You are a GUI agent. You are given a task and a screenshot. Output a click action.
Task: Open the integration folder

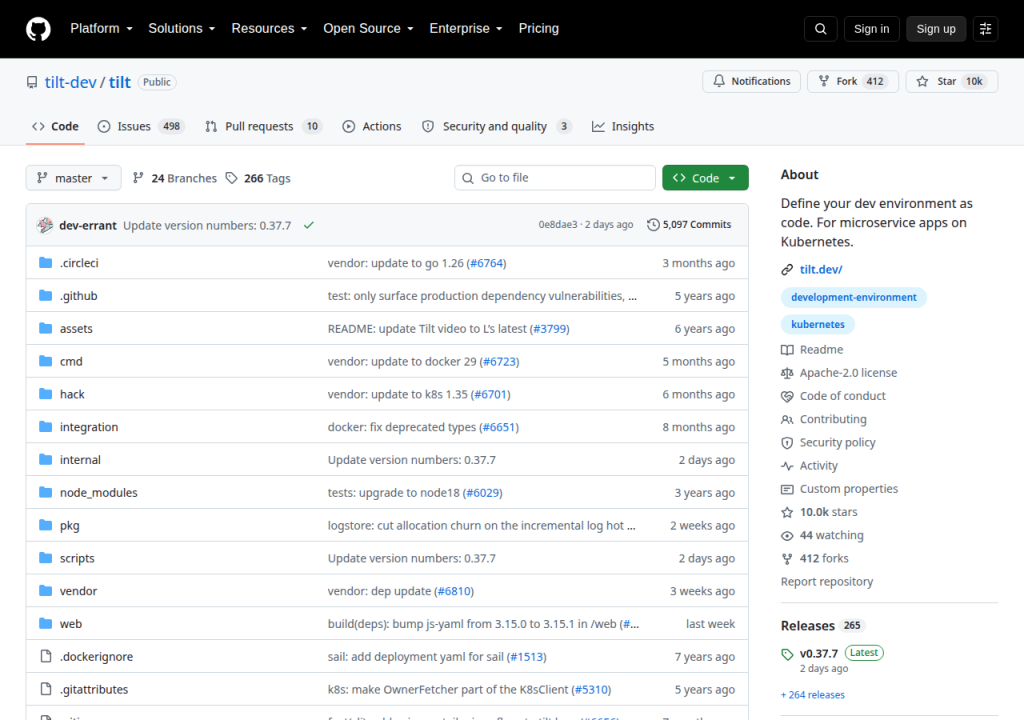click(89, 427)
